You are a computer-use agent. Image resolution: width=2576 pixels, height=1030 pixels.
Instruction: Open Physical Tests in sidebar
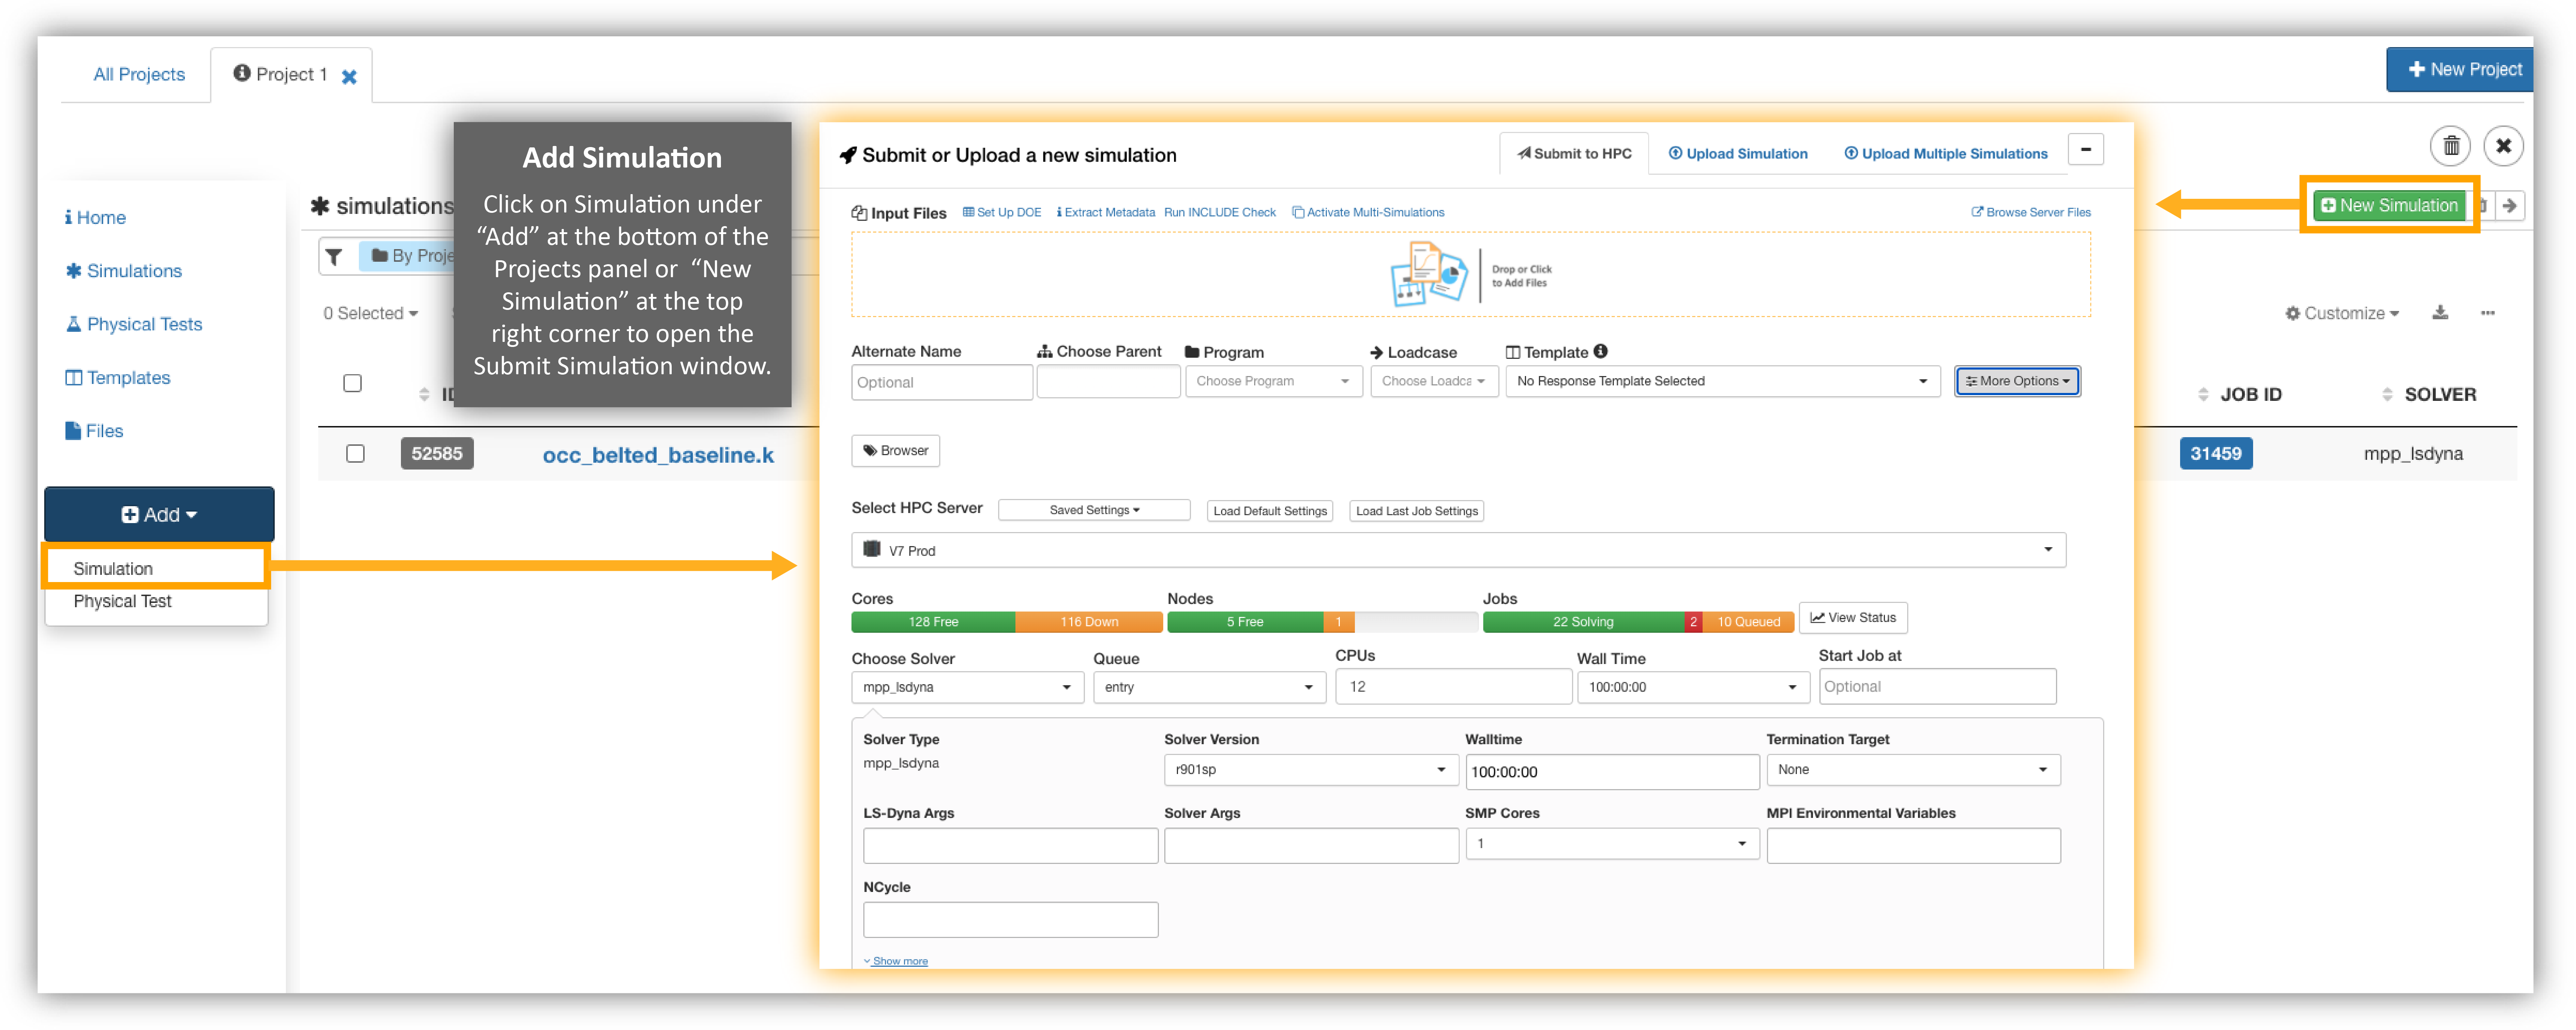tap(134, 324)
